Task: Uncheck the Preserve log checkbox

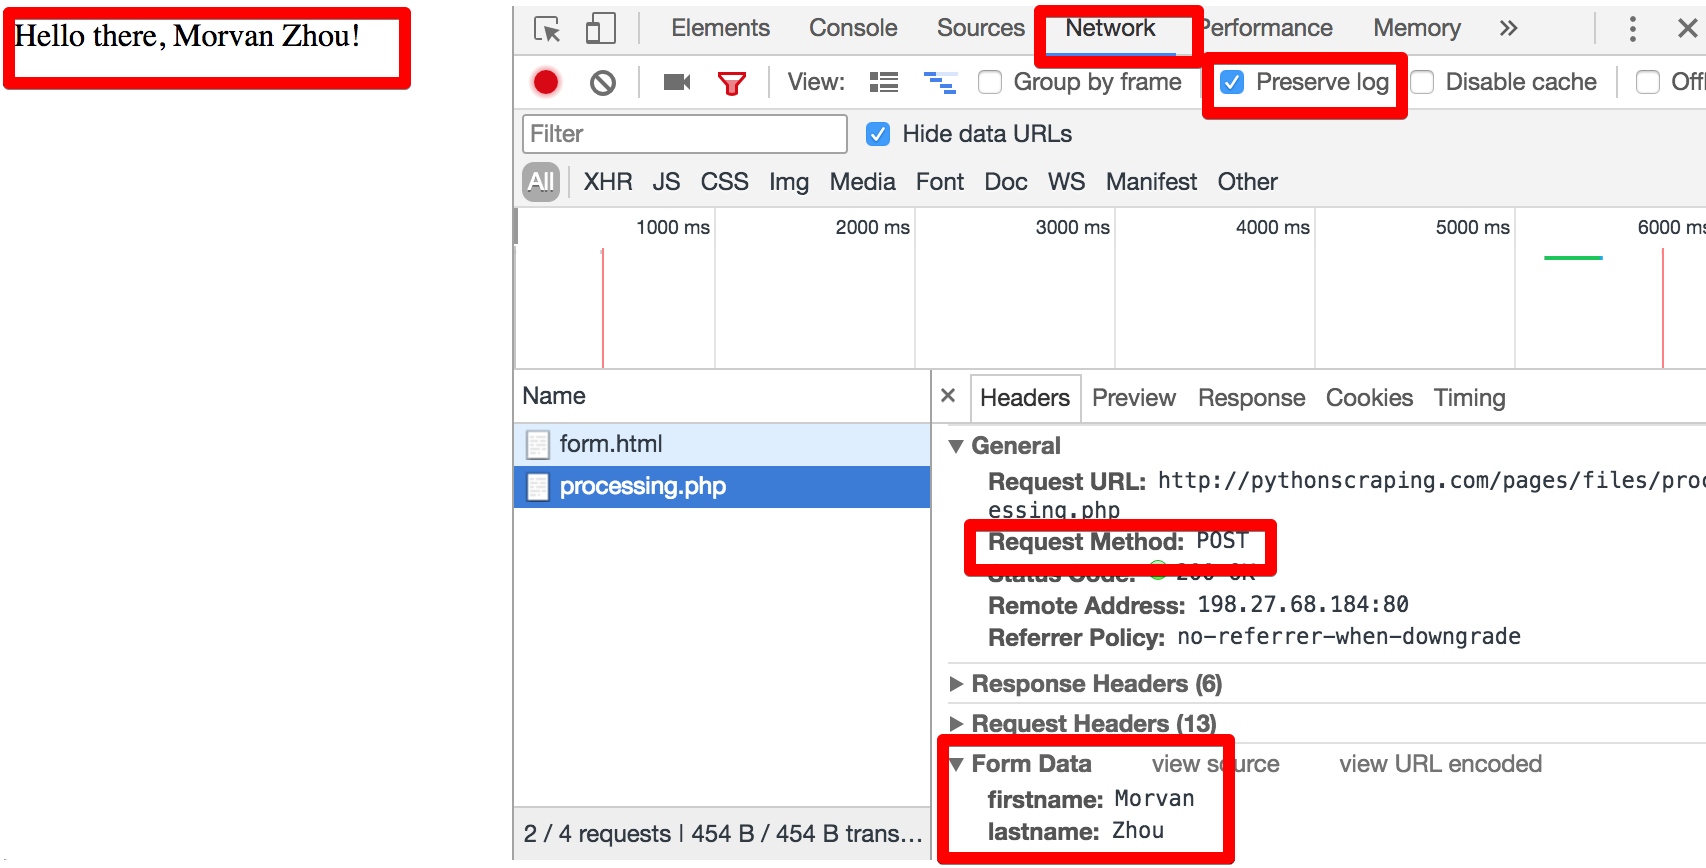Action: click(1233, 82)
